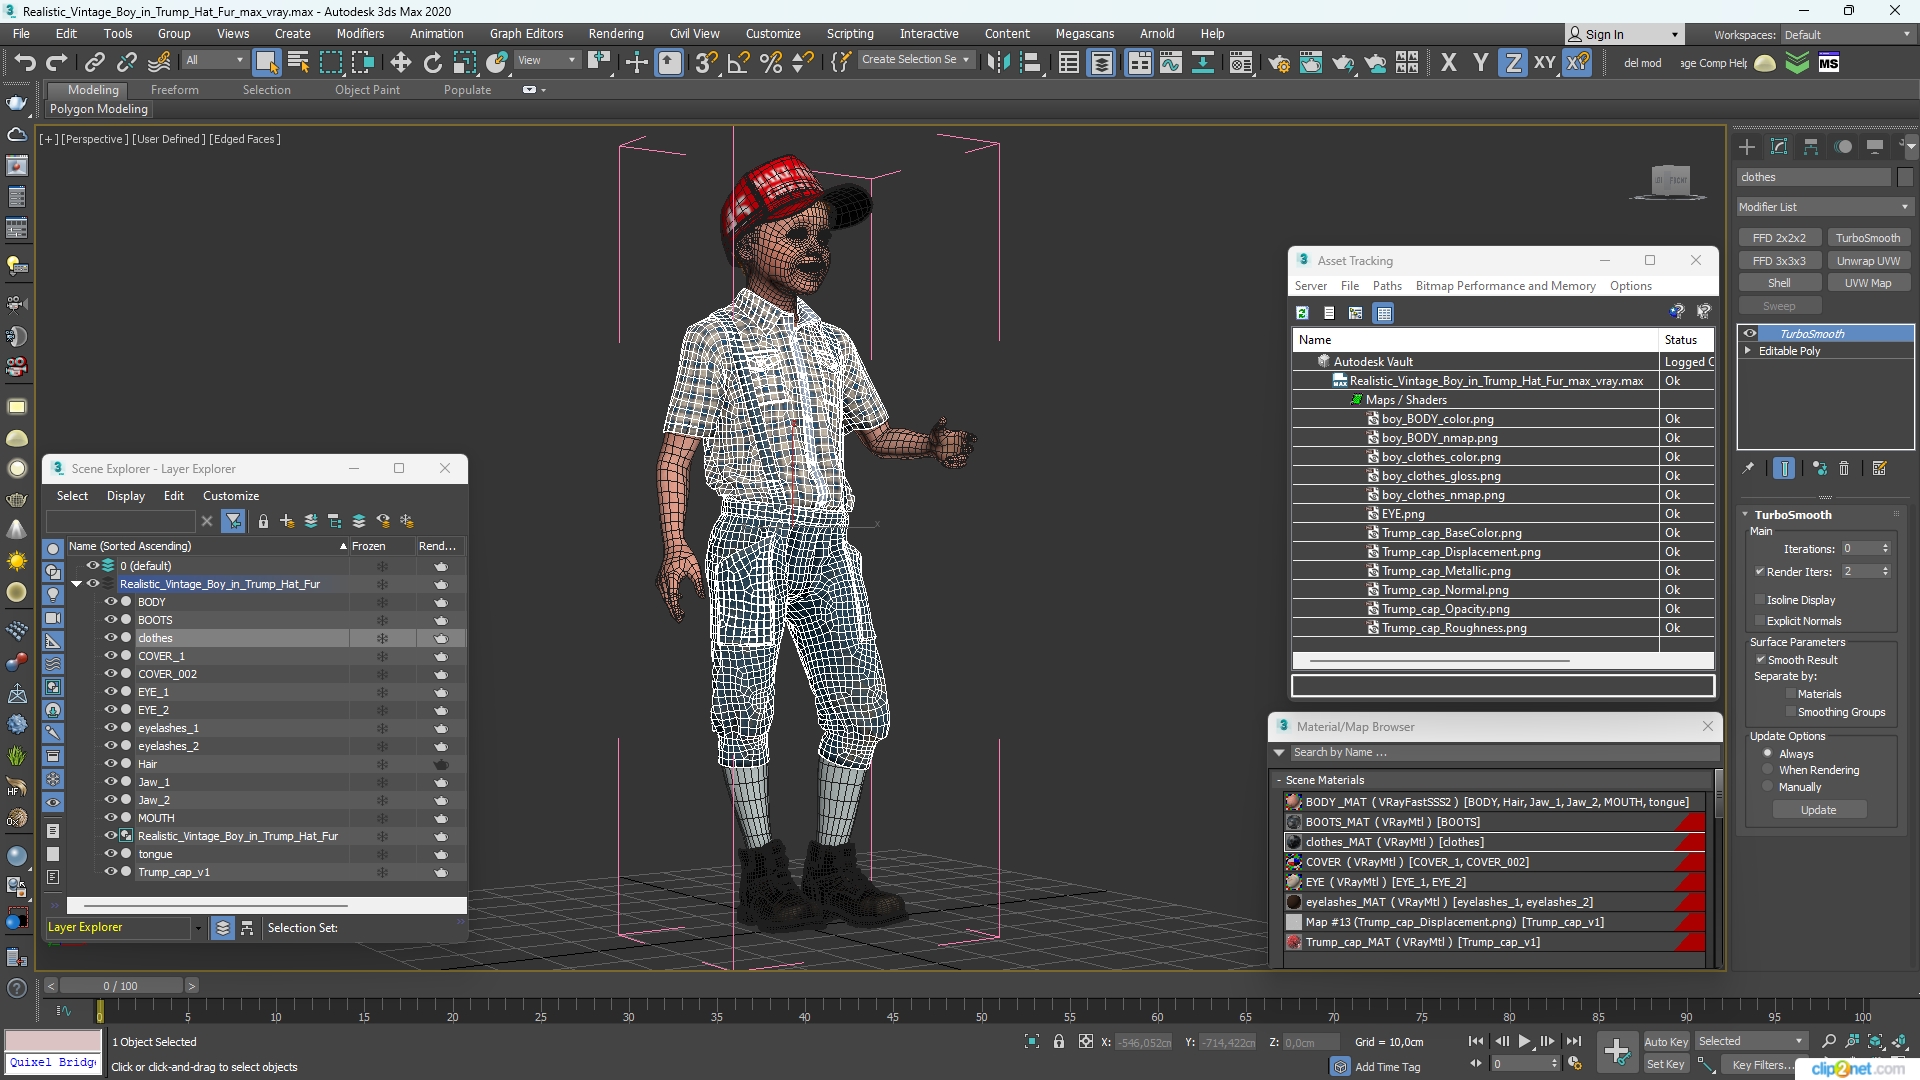This screenshot has width=1920, height=1080.
Task: Click the Mirror tool icon
Action: [998, 63]
